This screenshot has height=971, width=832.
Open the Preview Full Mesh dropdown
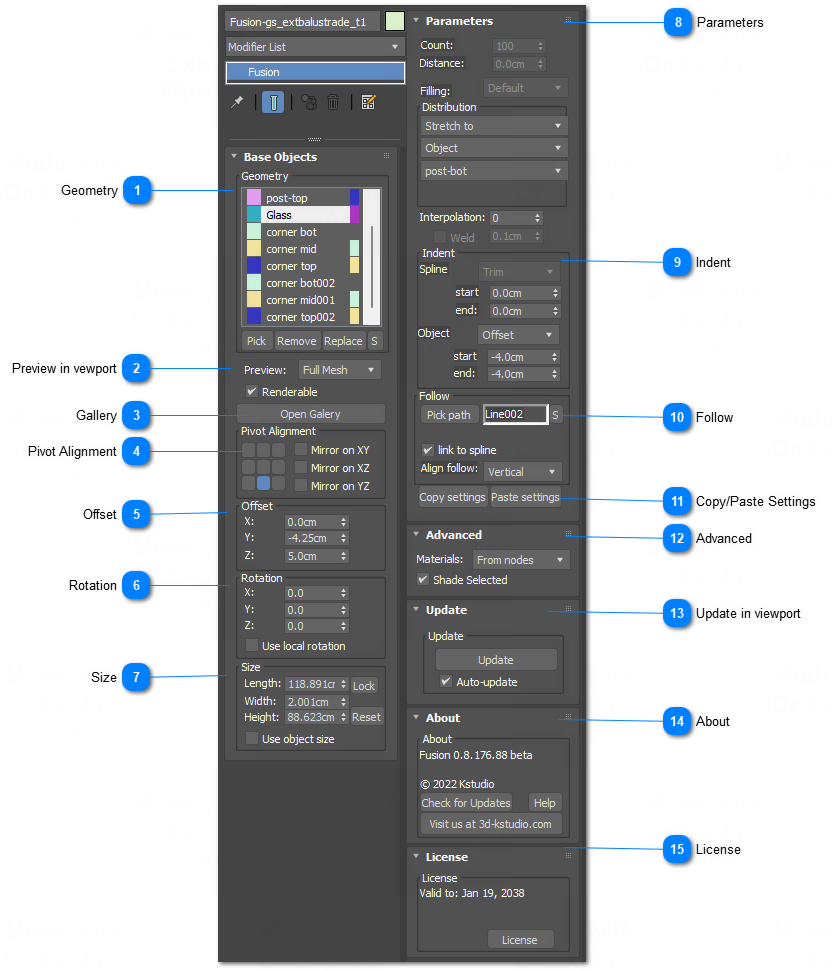[x=340, y=369]
